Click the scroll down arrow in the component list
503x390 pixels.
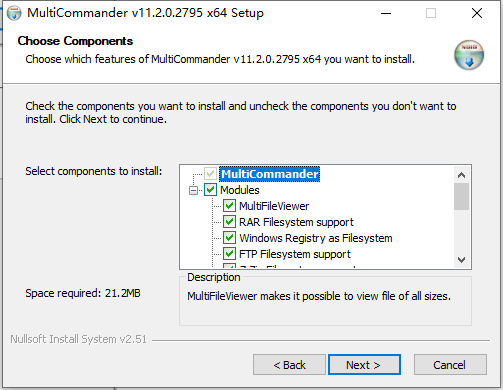point(462,260)
